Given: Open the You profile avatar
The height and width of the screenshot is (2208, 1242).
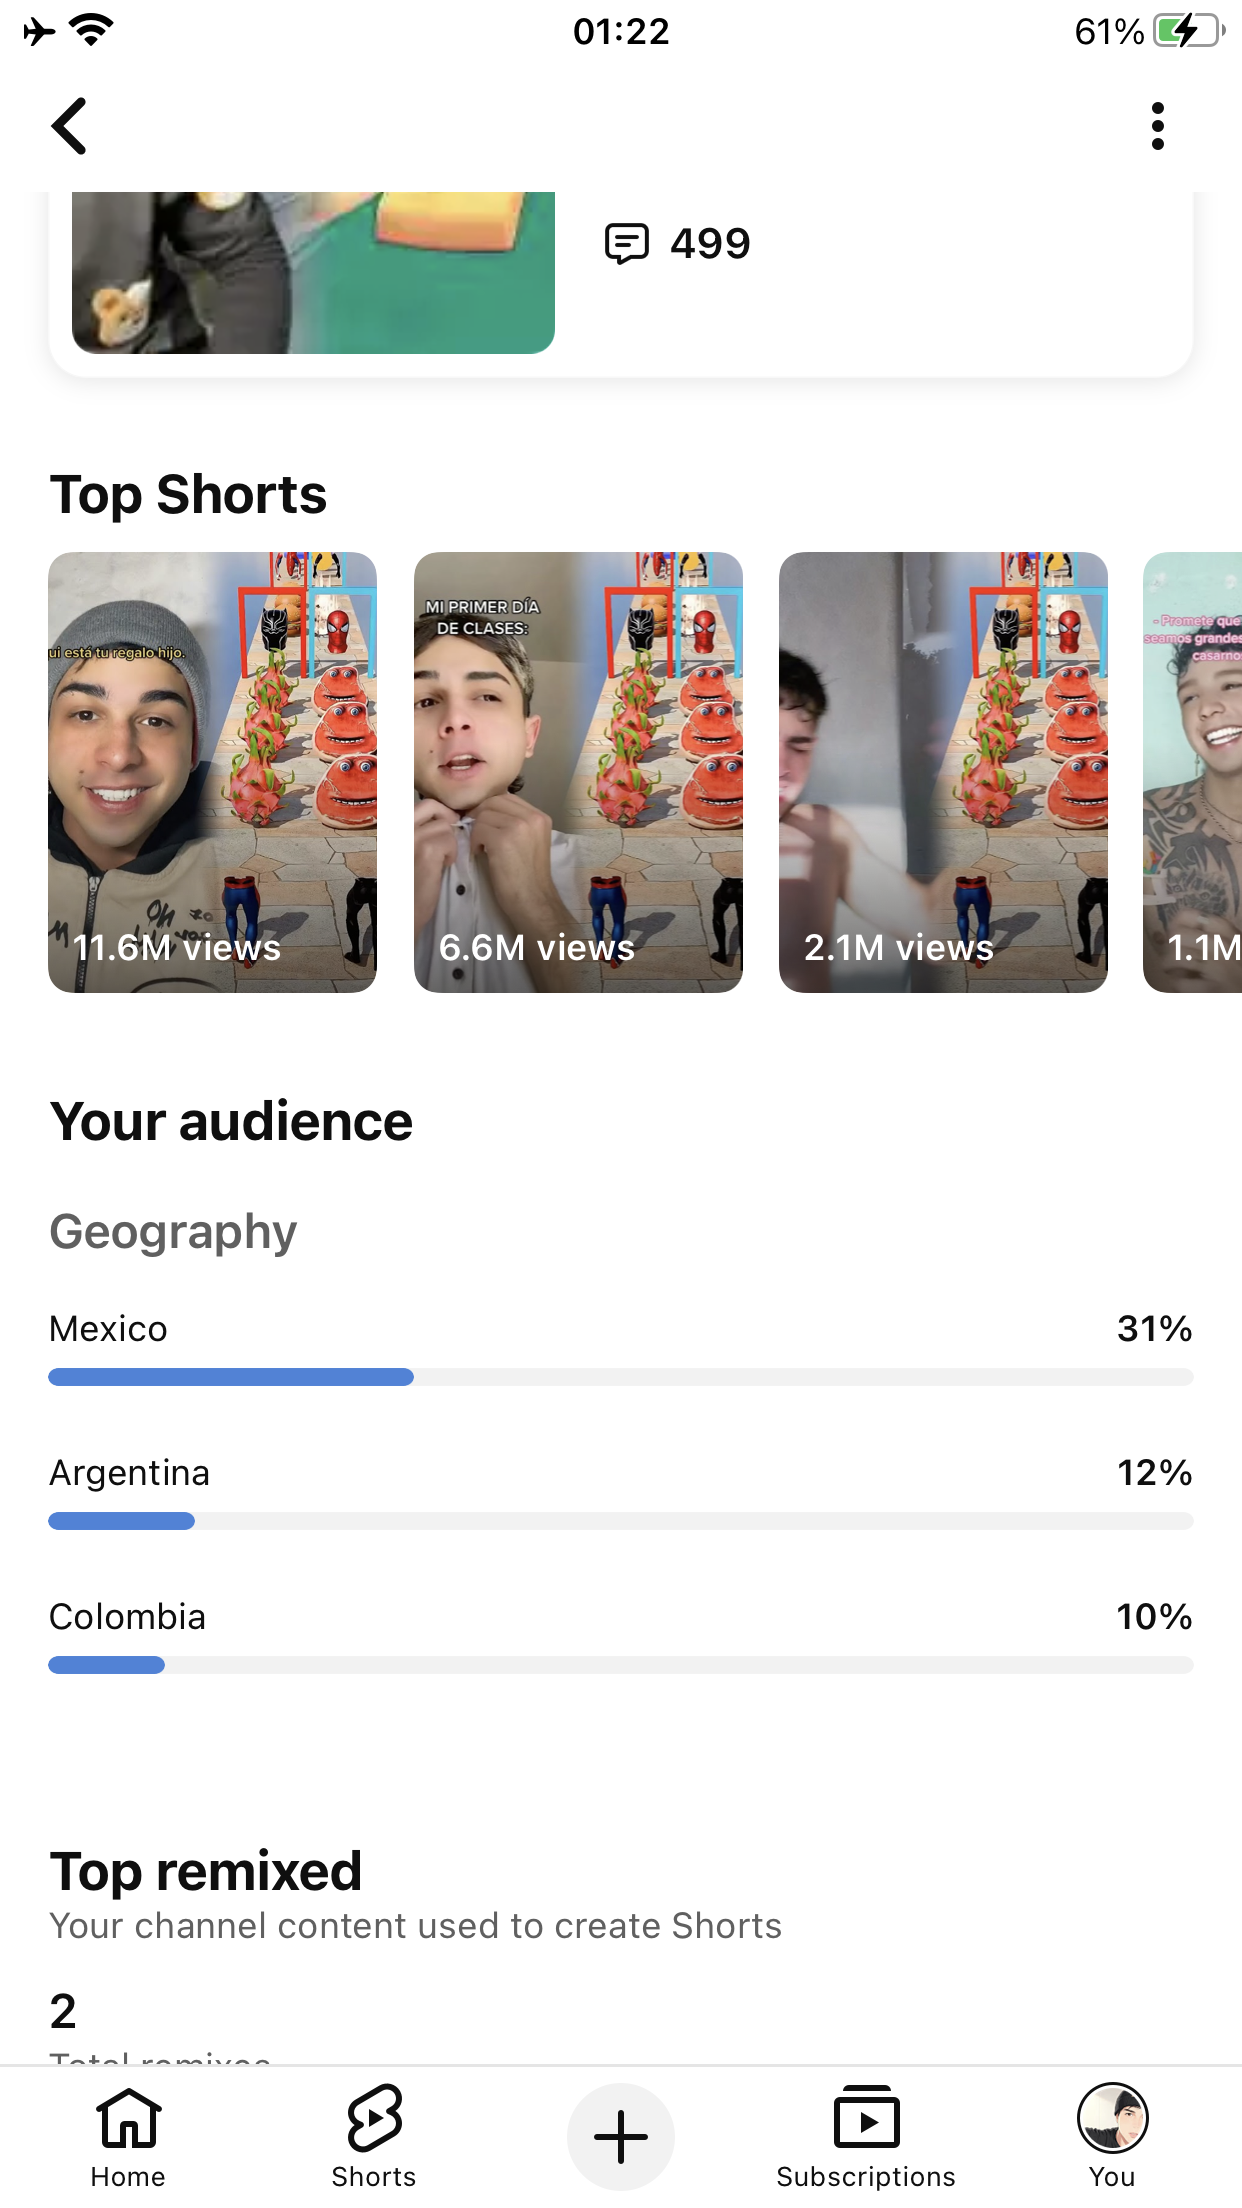Looking at the screenshot, I should (x=1112, y=2136).
